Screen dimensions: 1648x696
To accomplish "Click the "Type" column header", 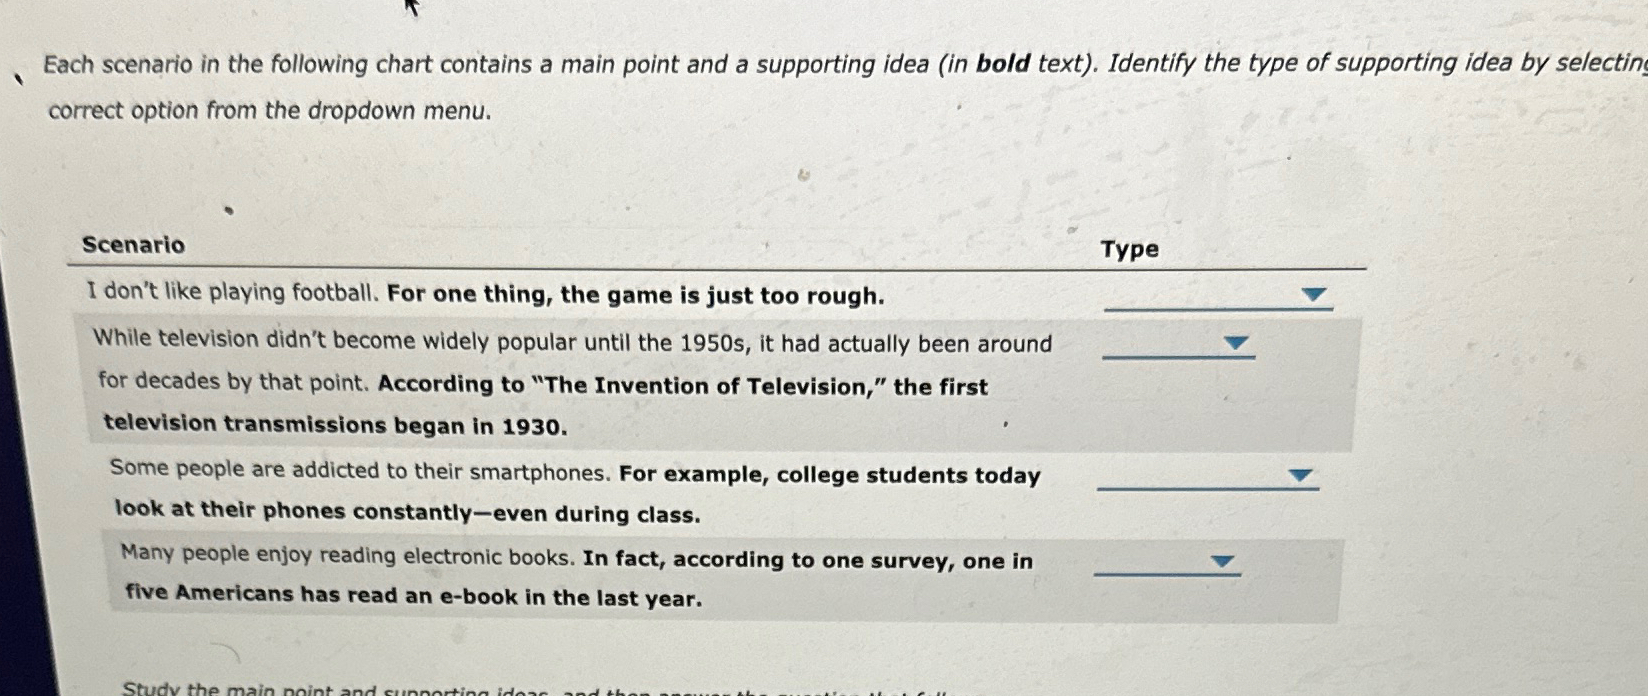I will click(1130, 249).
